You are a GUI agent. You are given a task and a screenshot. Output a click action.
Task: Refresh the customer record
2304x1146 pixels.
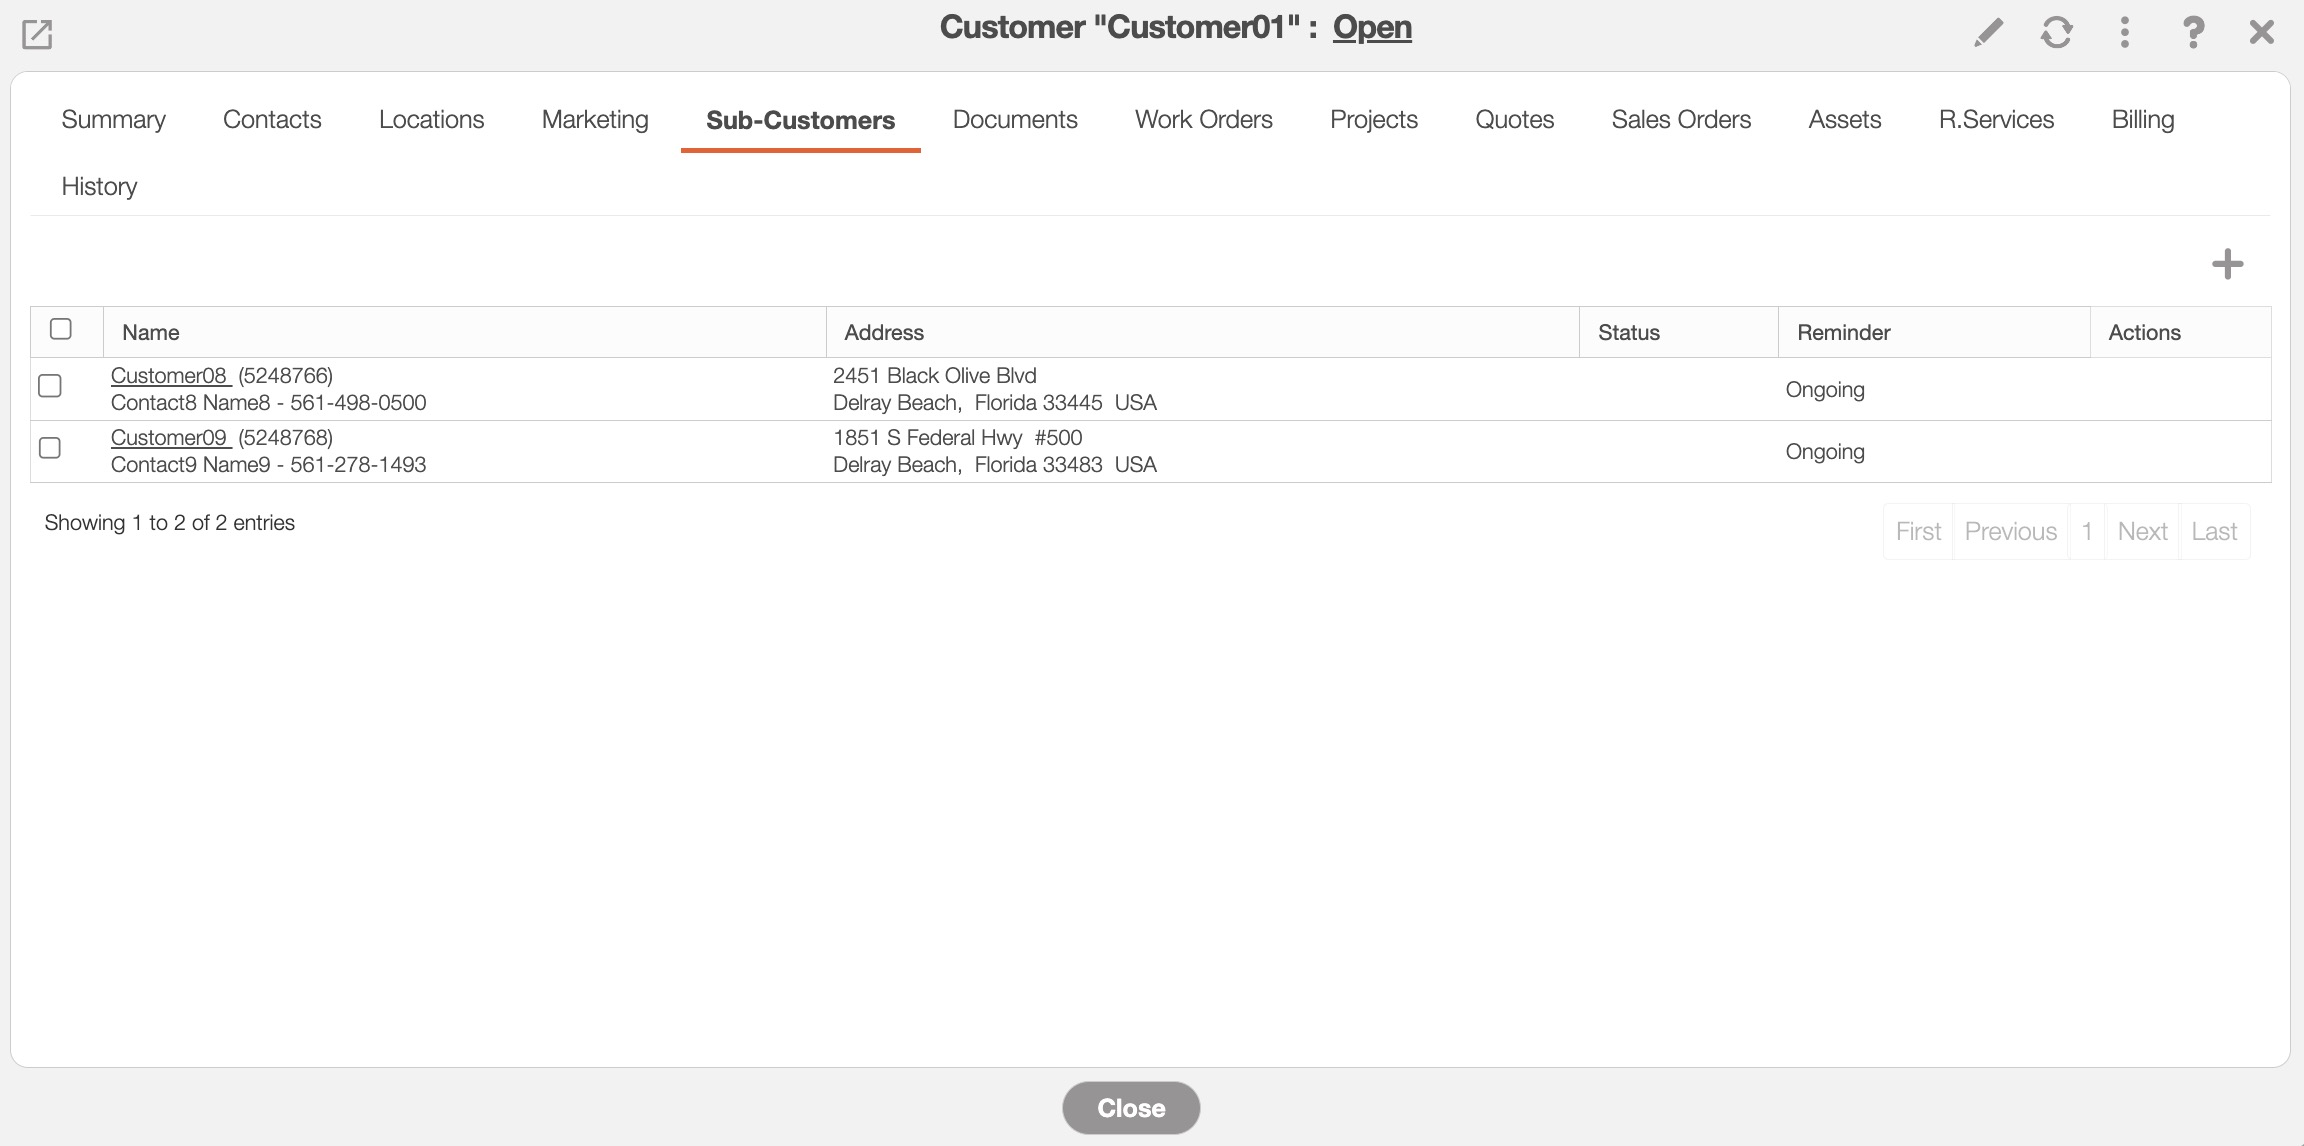point(2056,33)
